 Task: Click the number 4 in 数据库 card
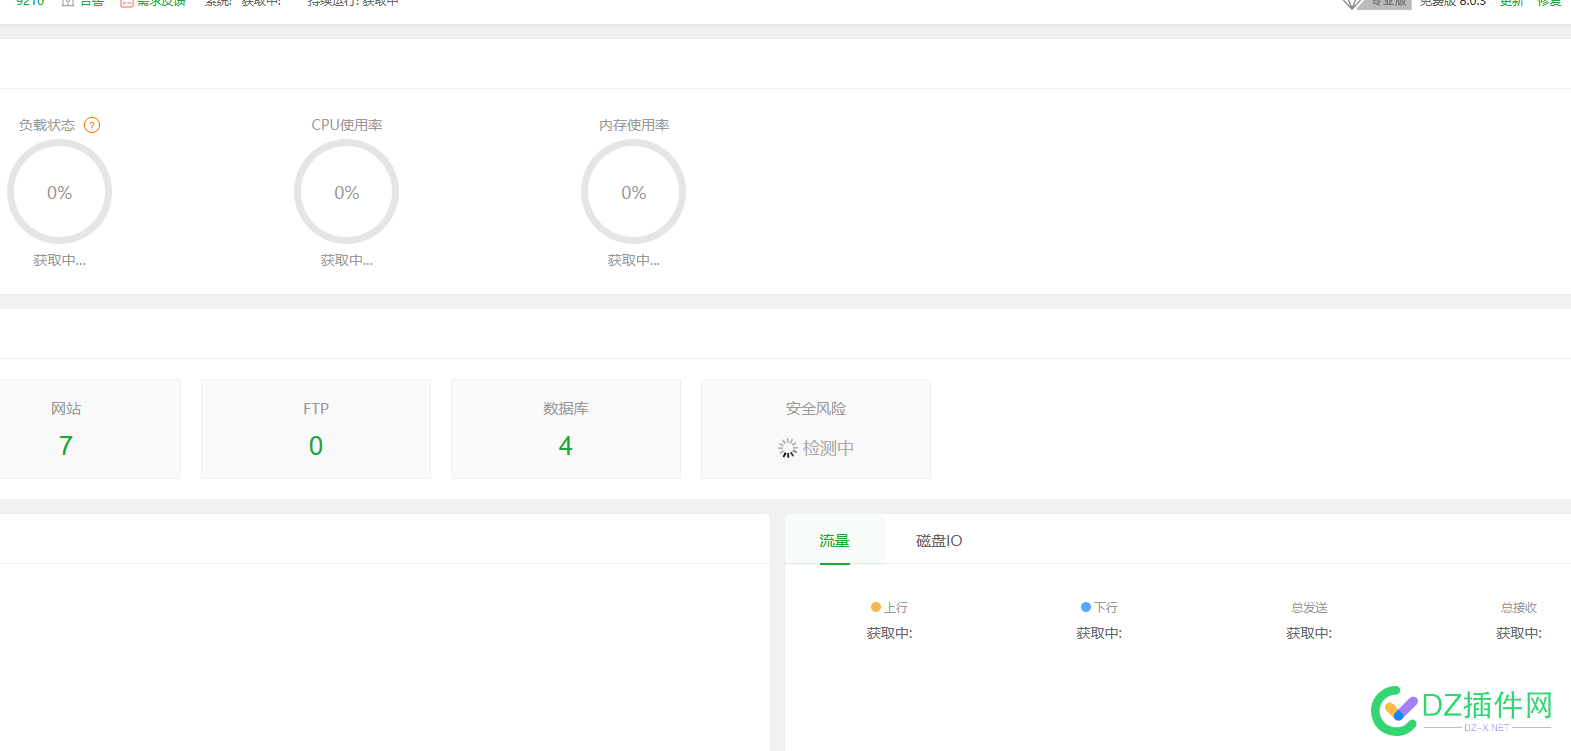pyautogui.click(x=566, y=446)
